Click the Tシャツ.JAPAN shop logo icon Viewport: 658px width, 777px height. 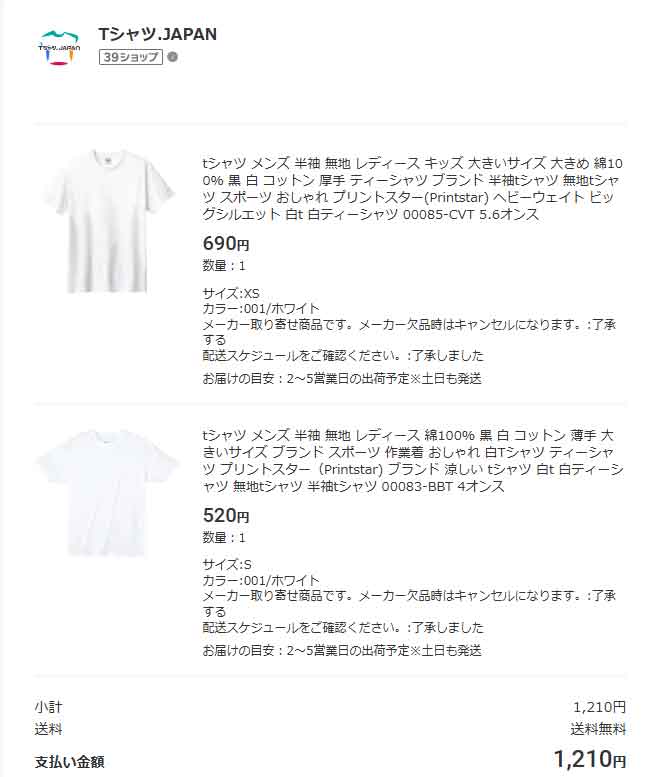coord(59,48)
